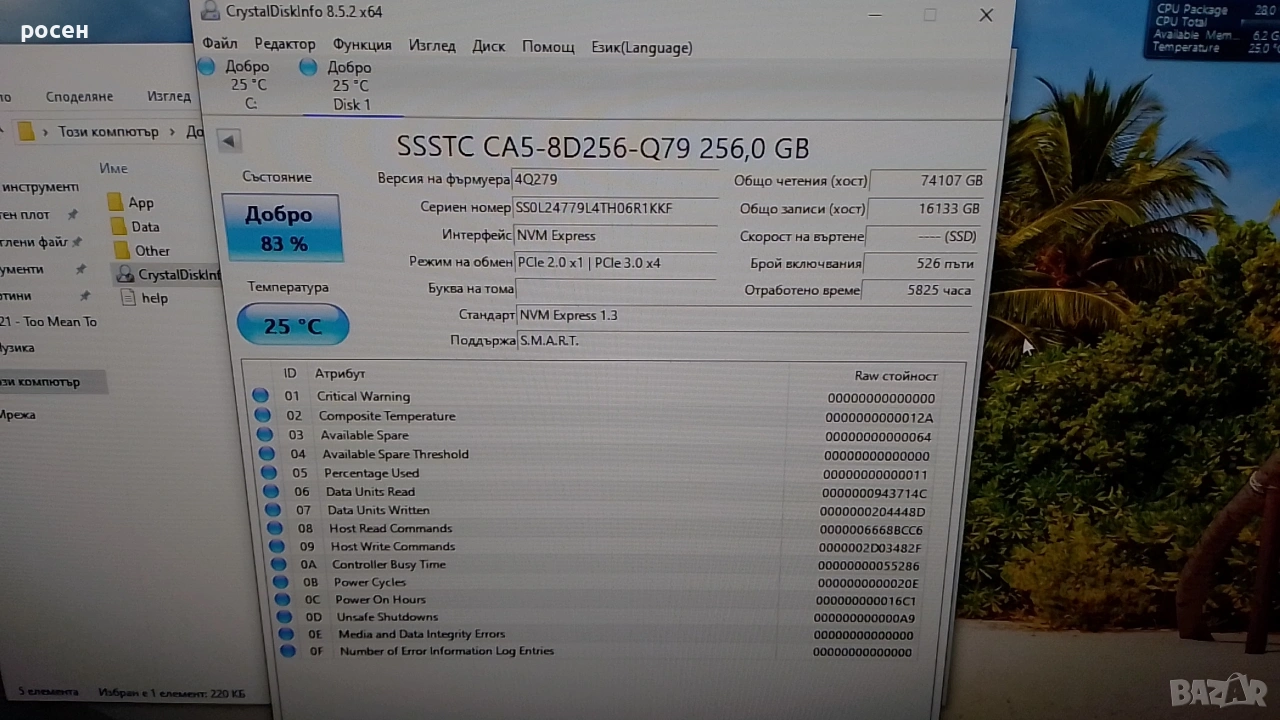Click the previous disk arrow button
Viewport: 1280px width, 720px height.
(x=229, y=141)
